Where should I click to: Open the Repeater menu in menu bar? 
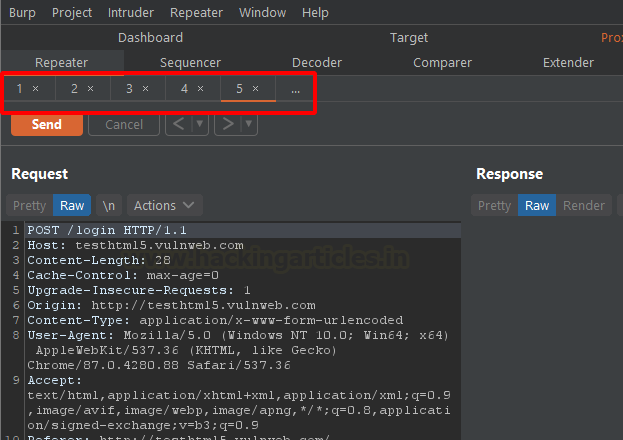196,13
